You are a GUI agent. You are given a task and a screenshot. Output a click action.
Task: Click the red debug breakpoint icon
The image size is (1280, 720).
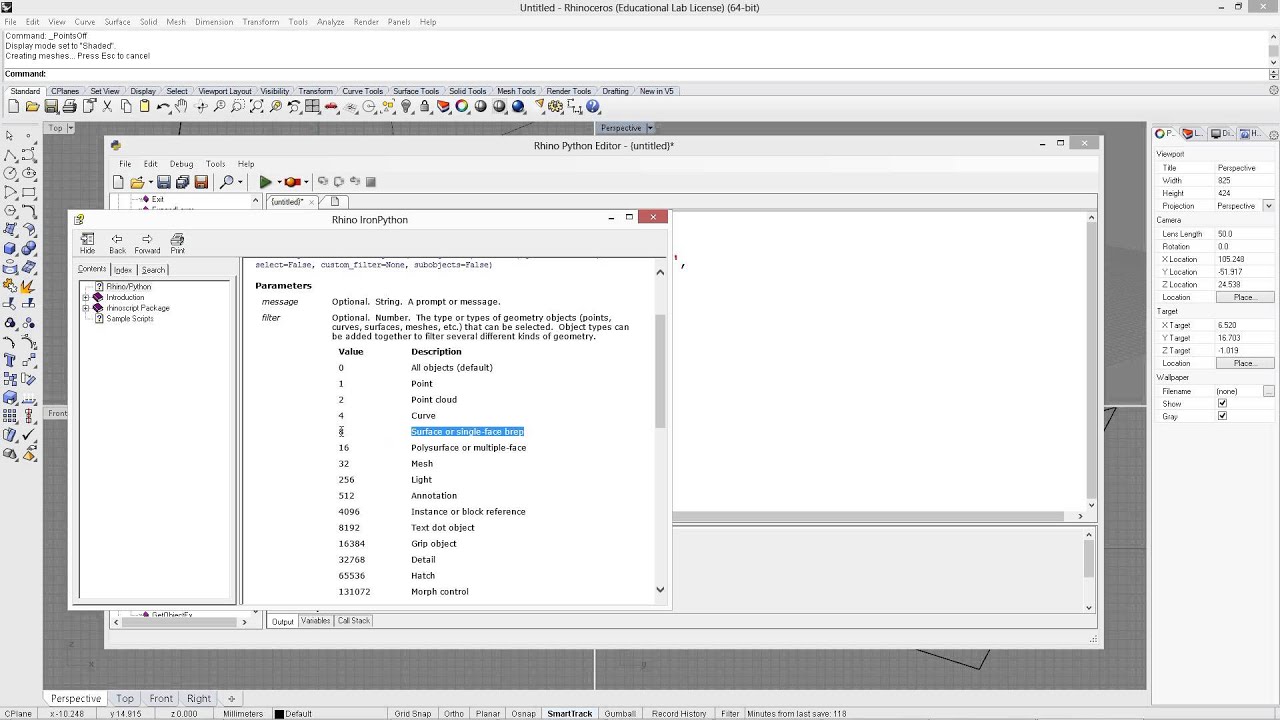(292, 182)
